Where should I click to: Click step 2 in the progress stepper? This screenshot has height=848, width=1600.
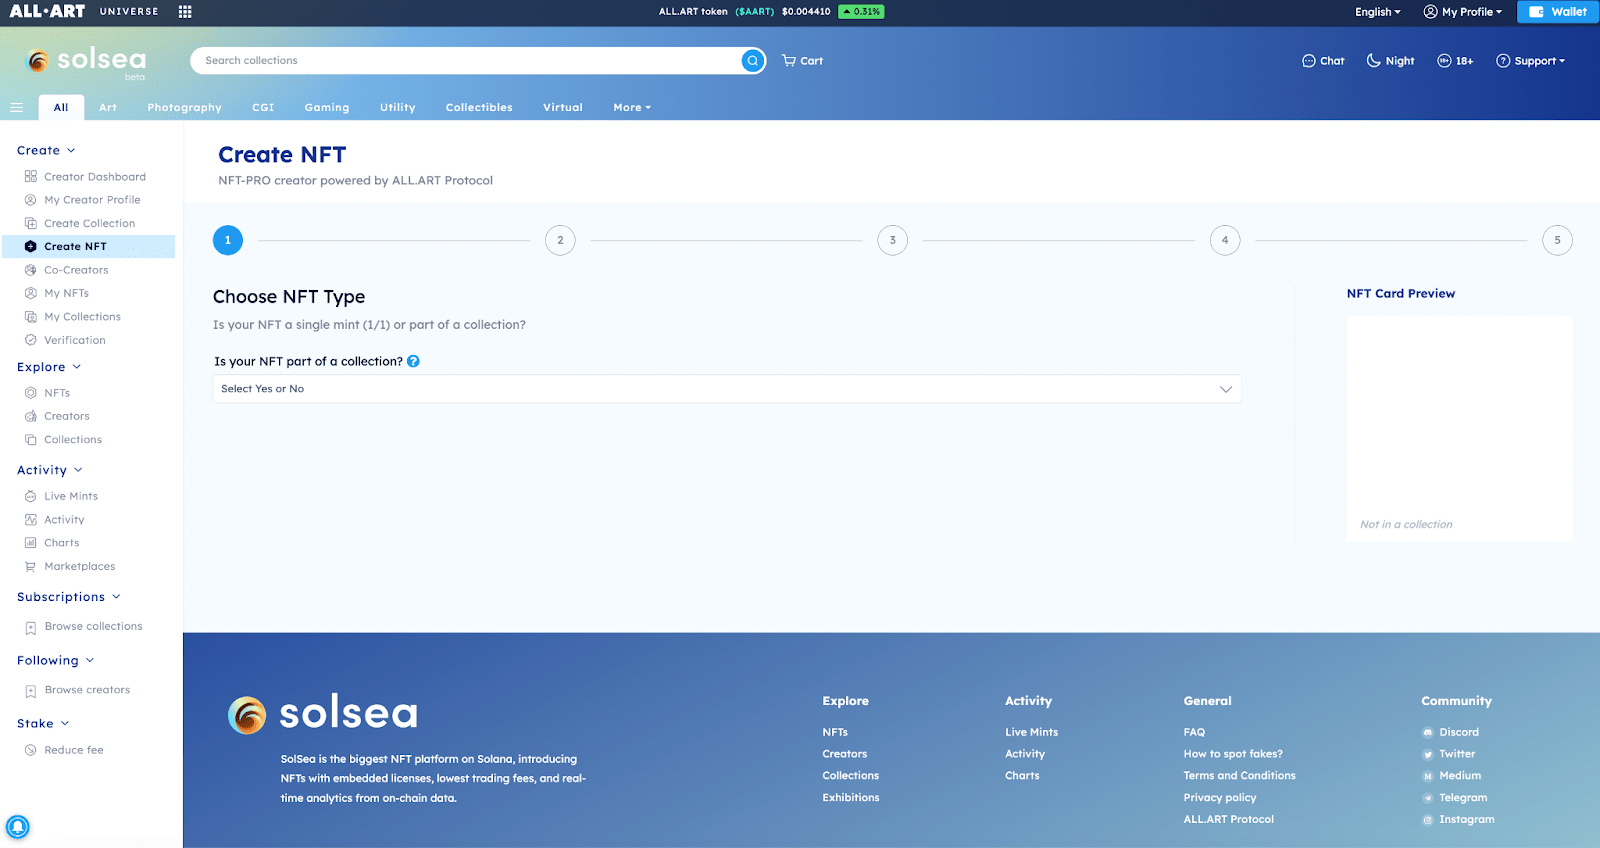pyautogui.click(x=560, y=240)
